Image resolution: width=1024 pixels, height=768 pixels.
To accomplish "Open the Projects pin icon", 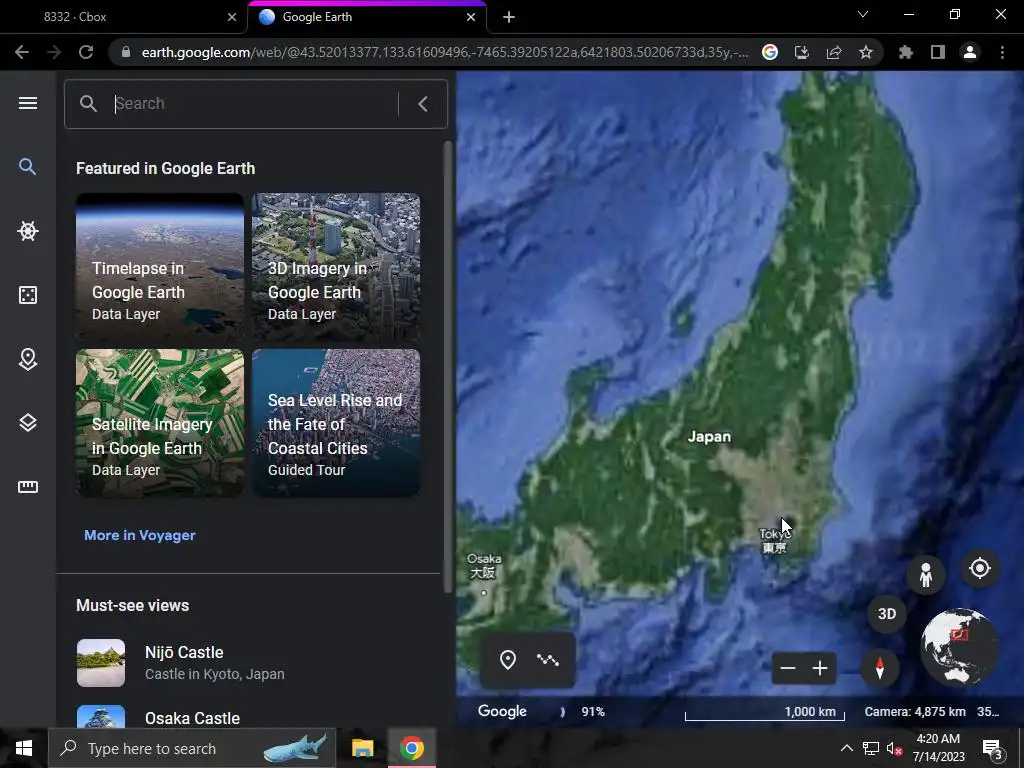I will pos(27,359).
